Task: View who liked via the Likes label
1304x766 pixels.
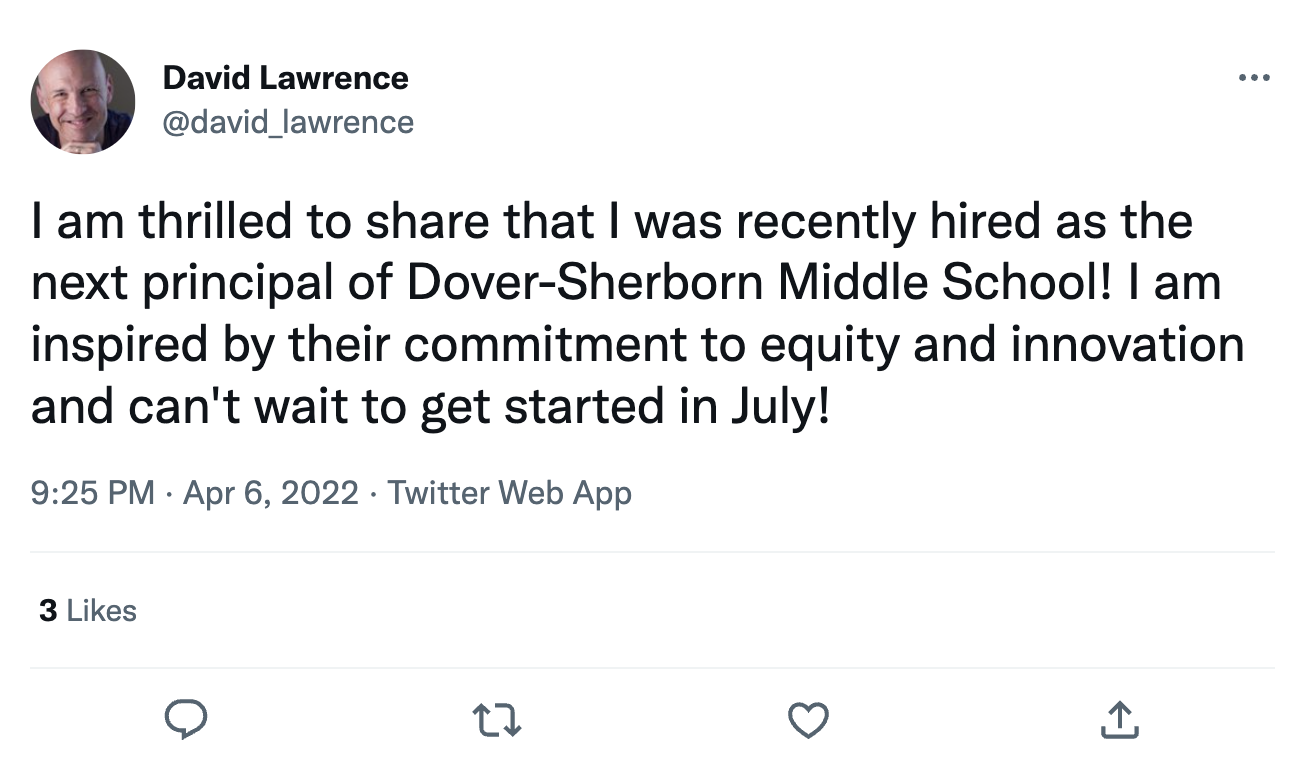Action: coord(101,611)
